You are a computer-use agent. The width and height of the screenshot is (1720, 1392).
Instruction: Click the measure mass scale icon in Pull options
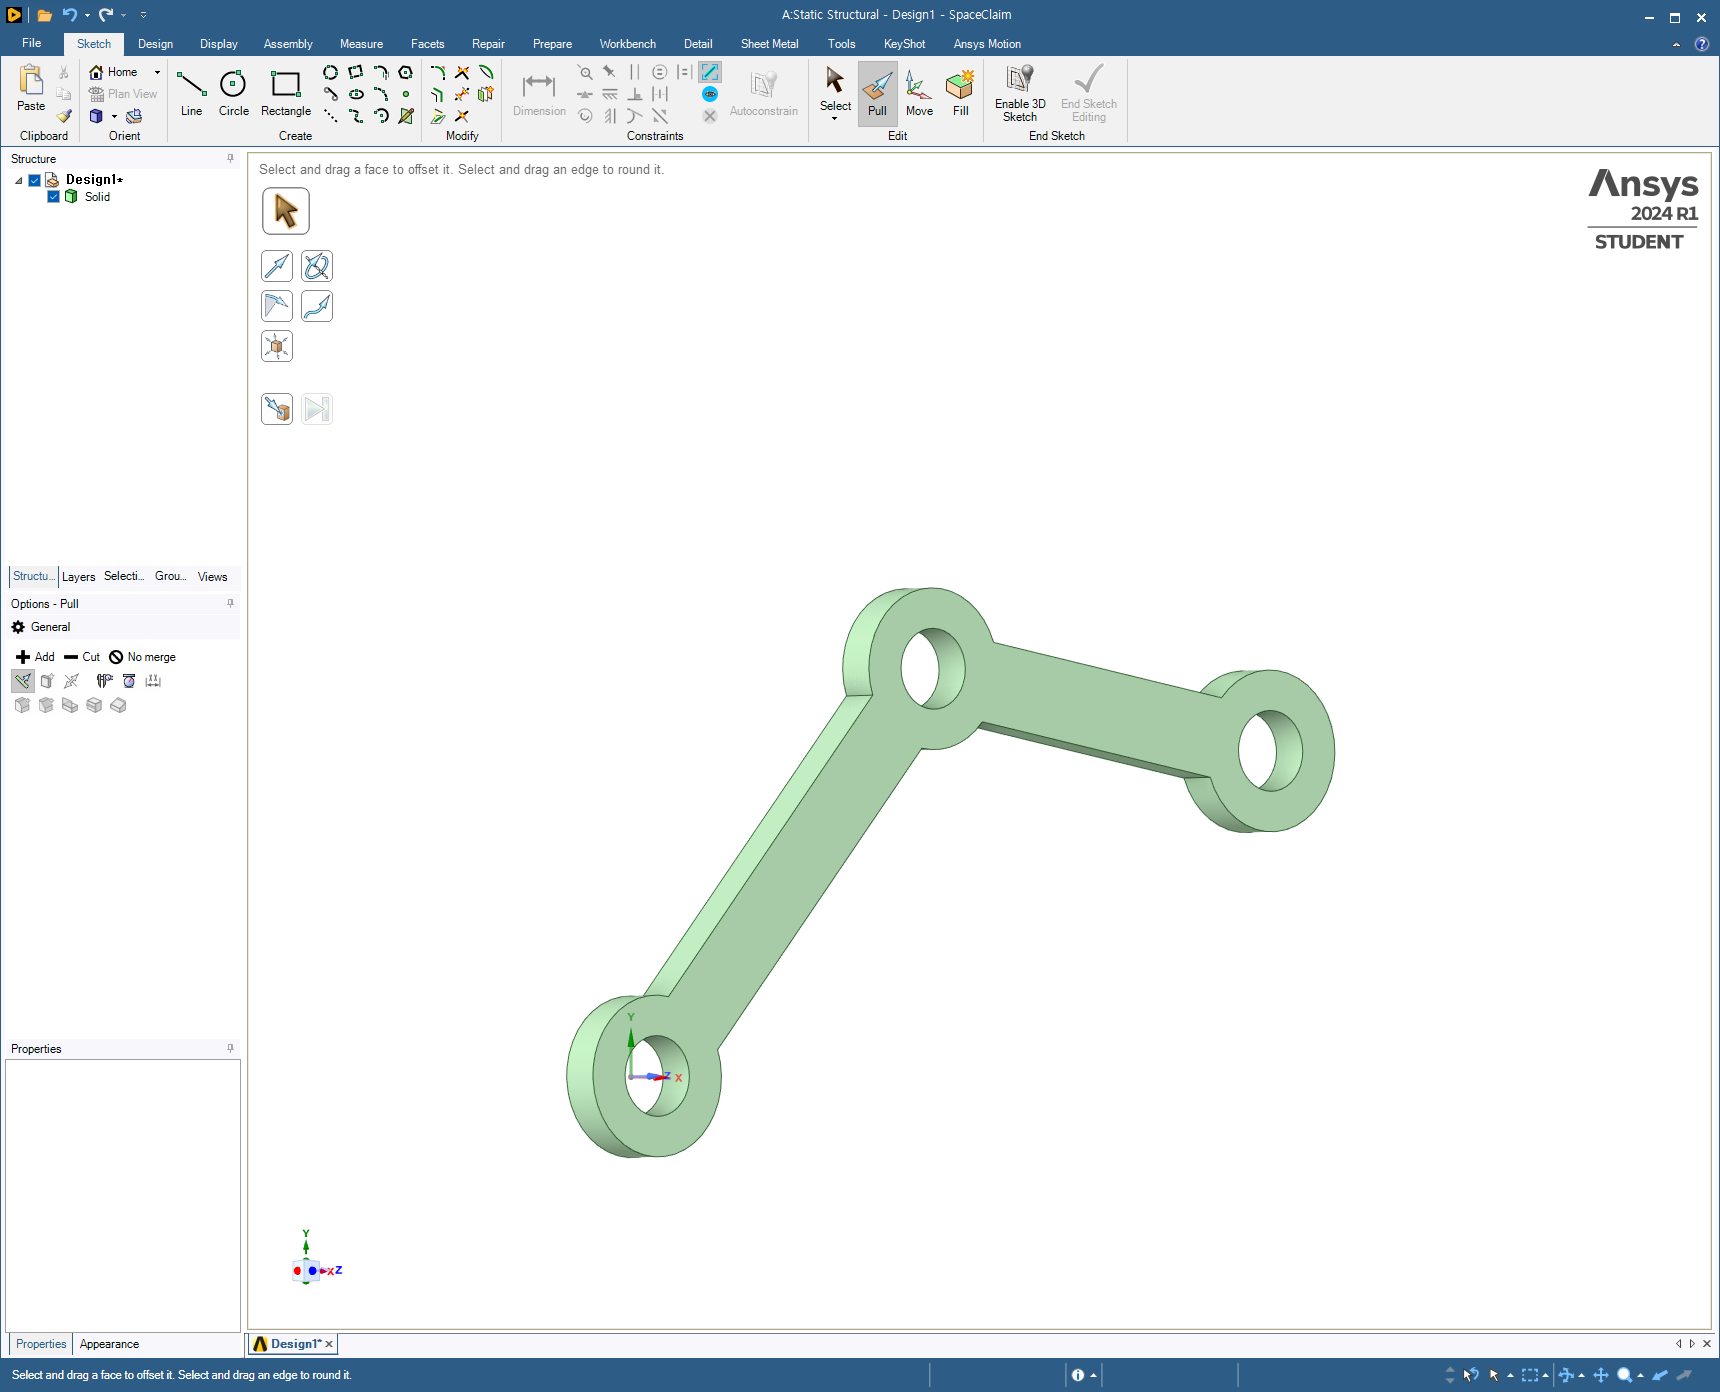click(x=129, y=681)
